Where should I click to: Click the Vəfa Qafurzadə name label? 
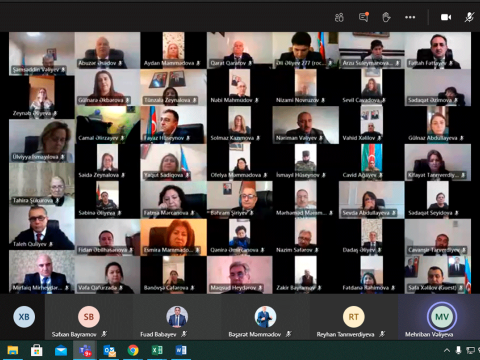pyautogui.click(x=97, y=288)
